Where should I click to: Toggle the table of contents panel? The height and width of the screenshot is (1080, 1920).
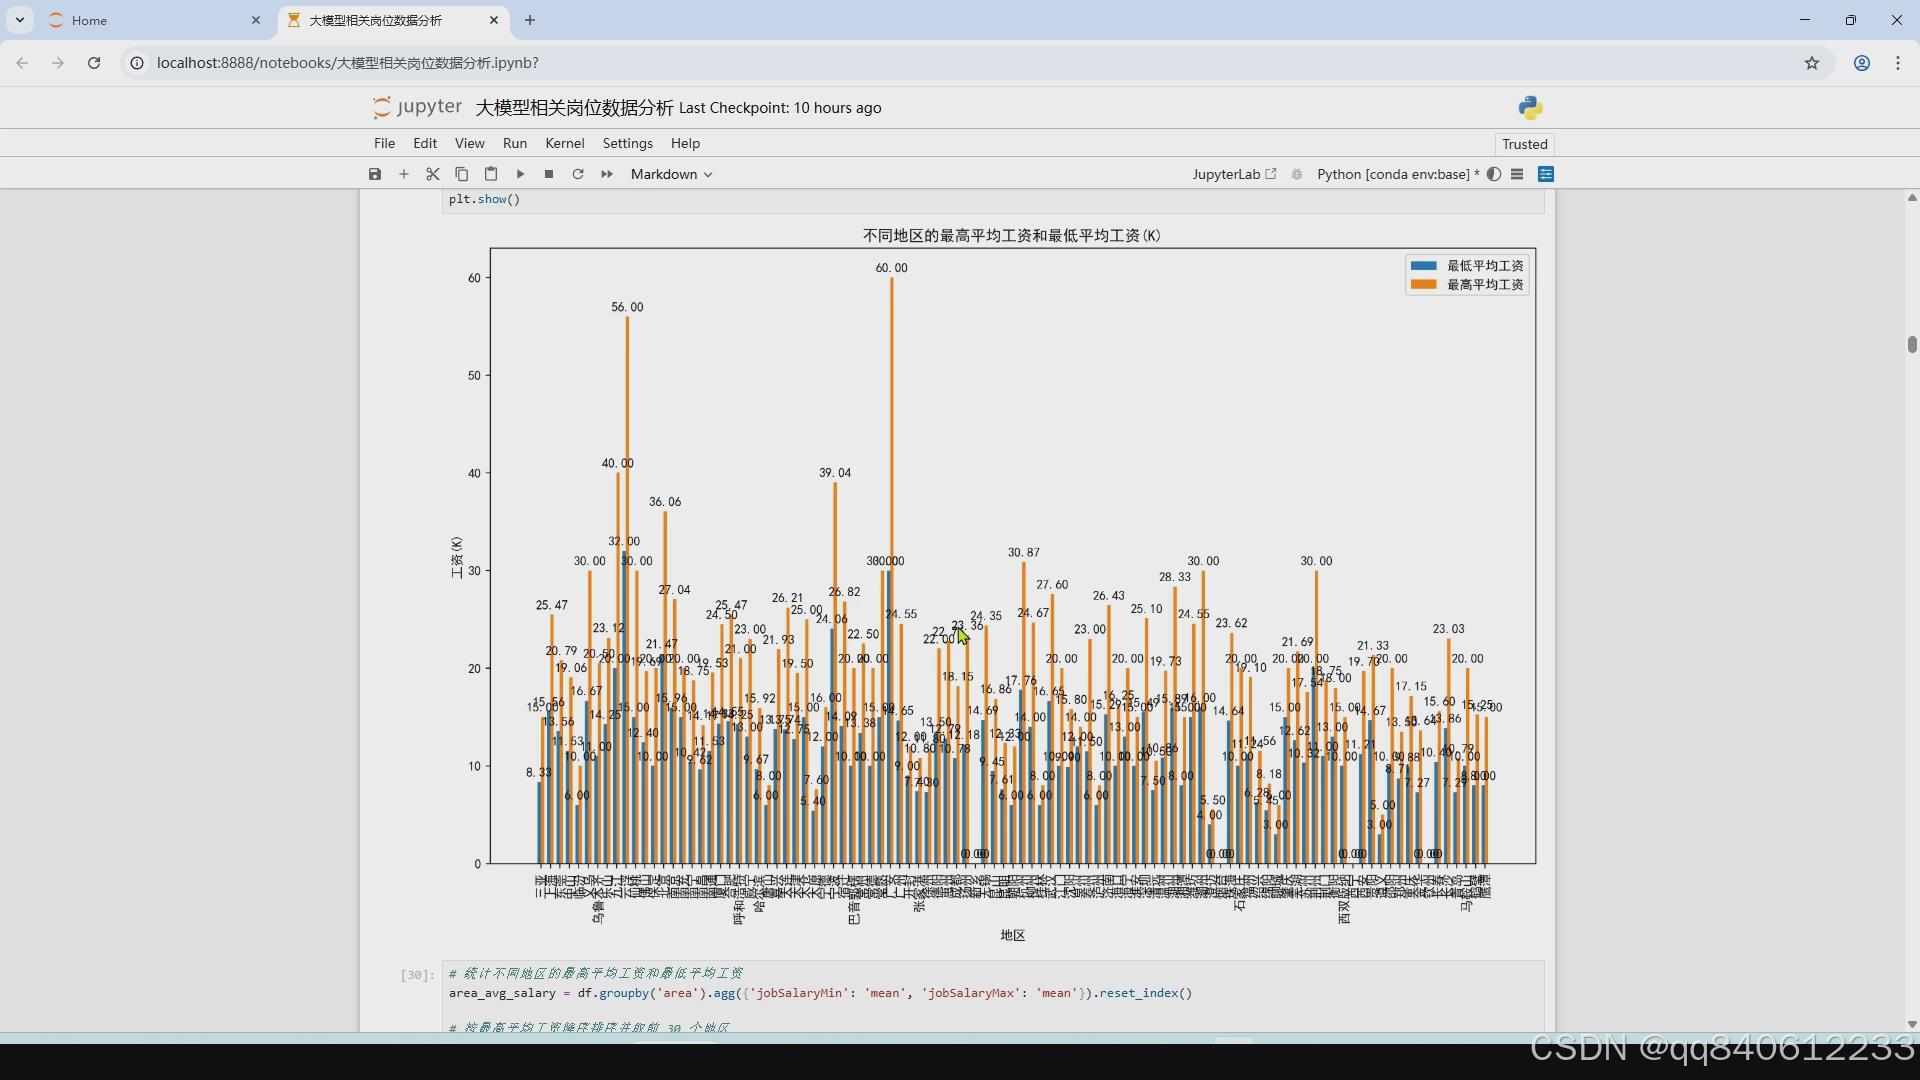[1517, 174]
